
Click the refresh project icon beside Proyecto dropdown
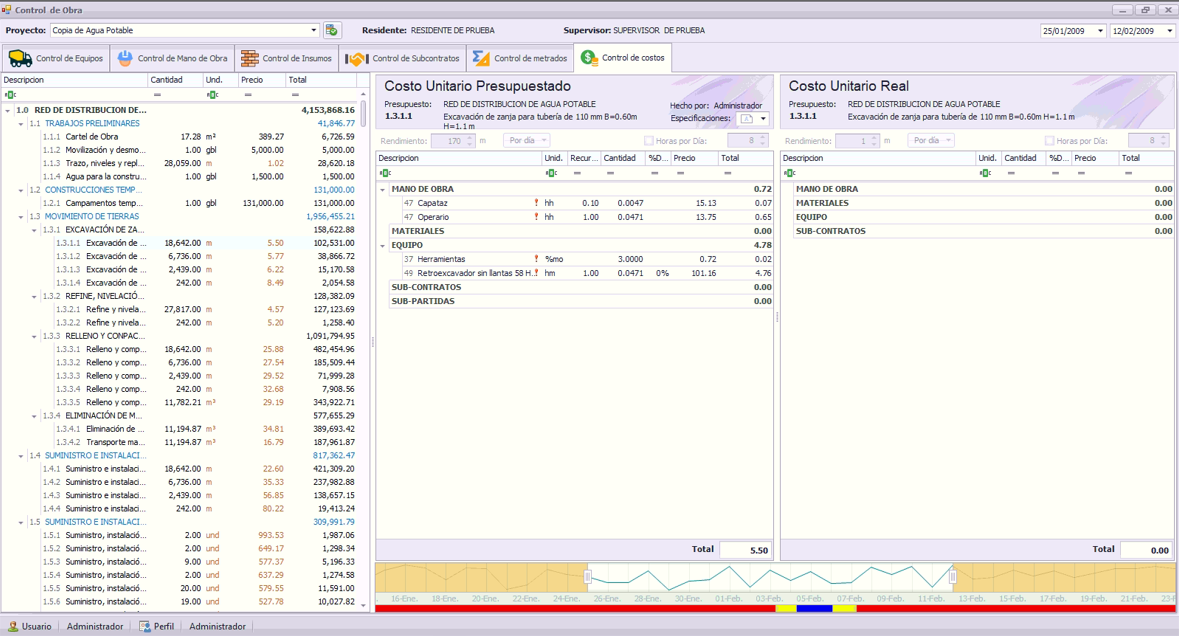[332, 31]
